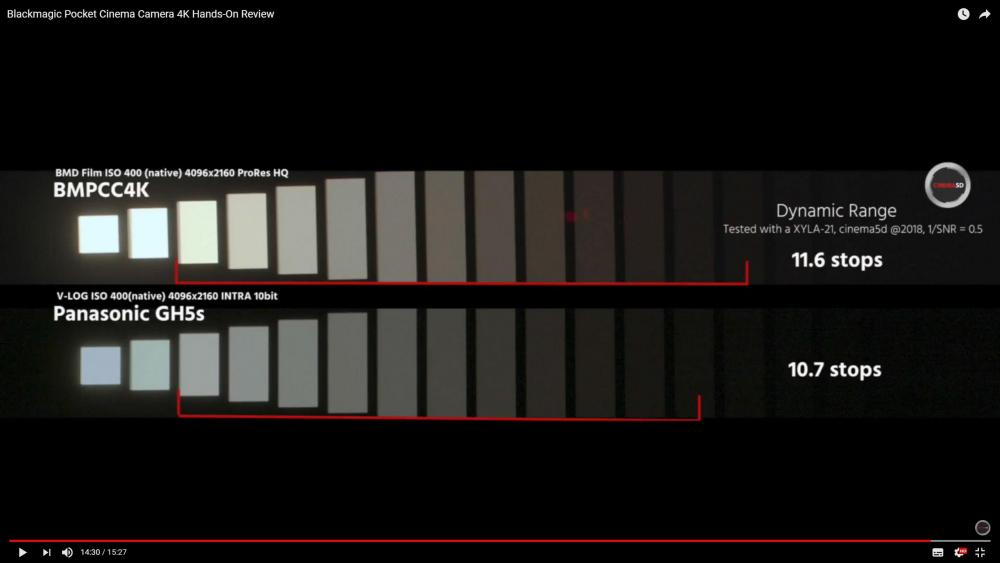Exit full screen mode
Screen dimensions: 1000x563
pos(980,552)
